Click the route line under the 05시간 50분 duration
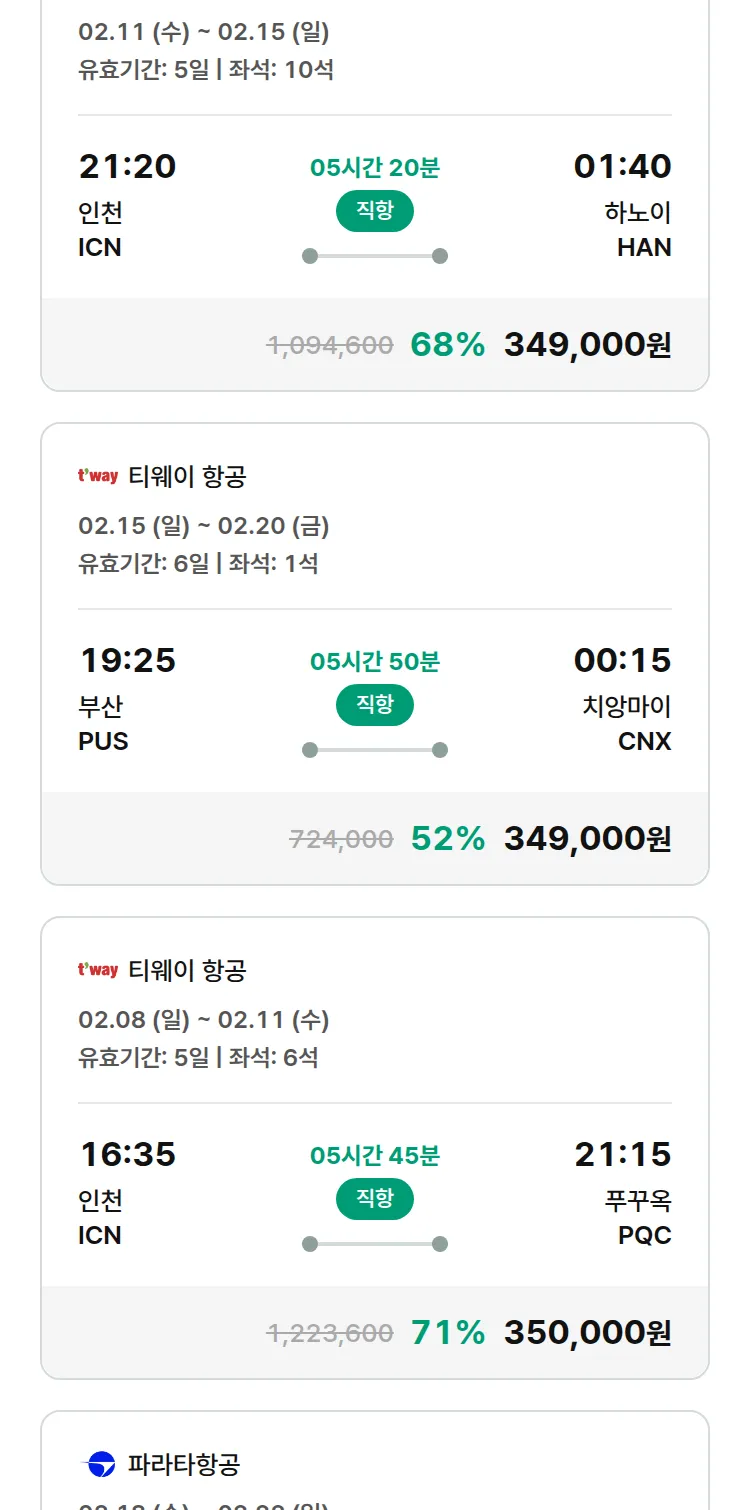Viewport: 750px width, 1510px height. click(x=375, y=750)
